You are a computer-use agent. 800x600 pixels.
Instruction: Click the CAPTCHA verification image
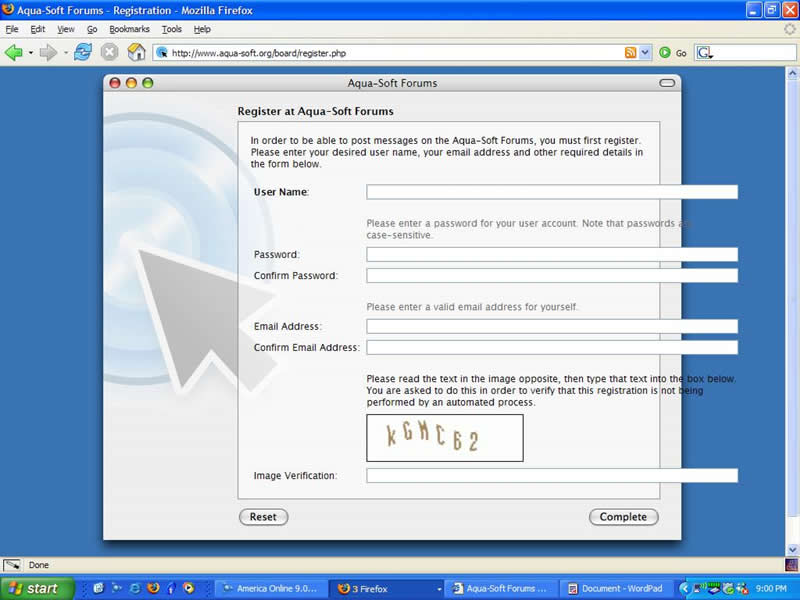[x=445, y=438]
